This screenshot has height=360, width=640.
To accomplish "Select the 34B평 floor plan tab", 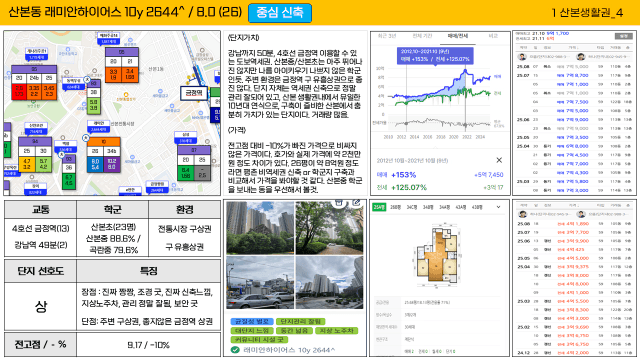I will point(428,207).
